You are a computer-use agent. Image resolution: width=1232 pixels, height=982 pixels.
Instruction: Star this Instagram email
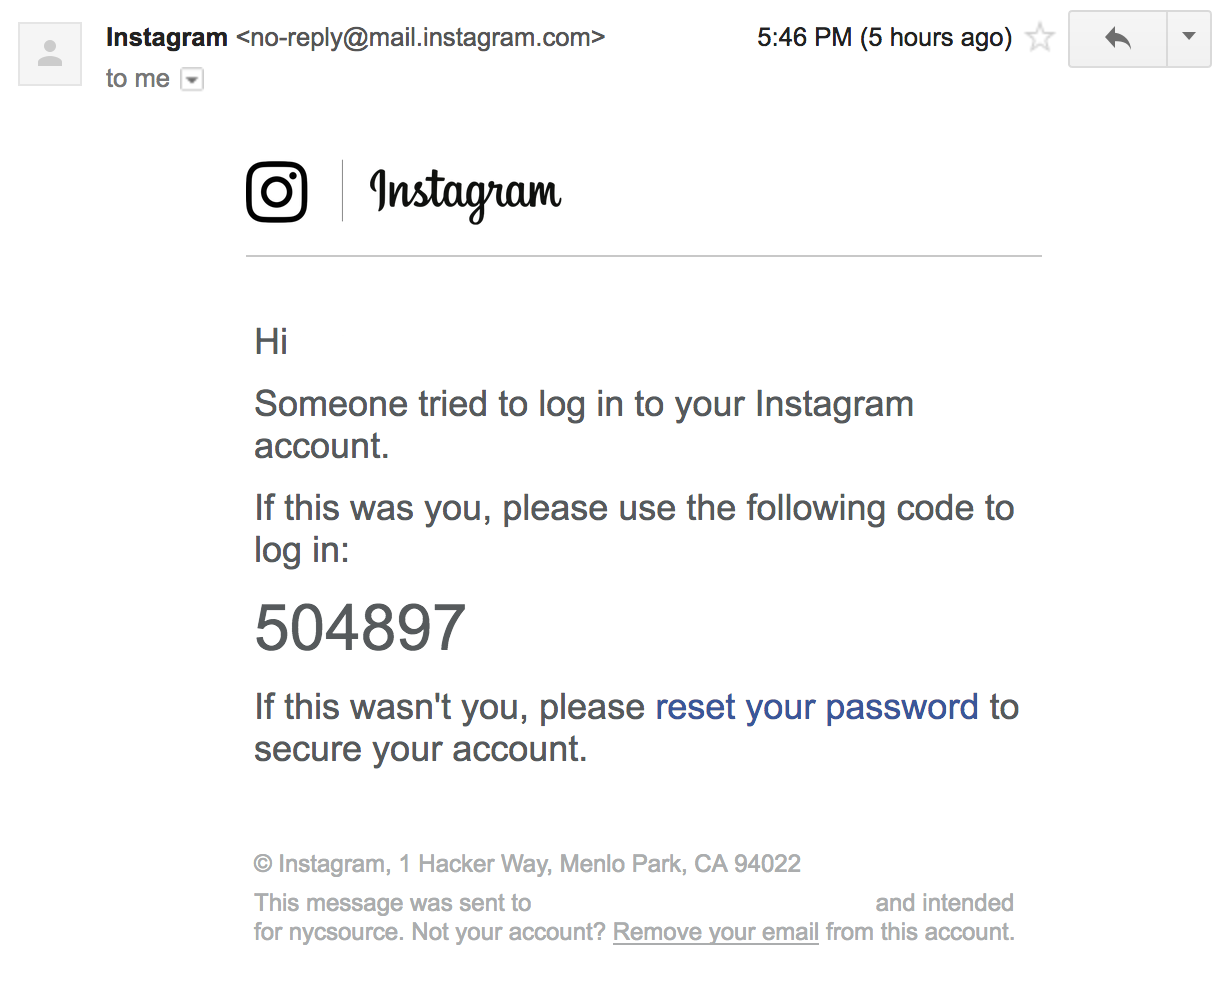click(x=1040, y=38)
